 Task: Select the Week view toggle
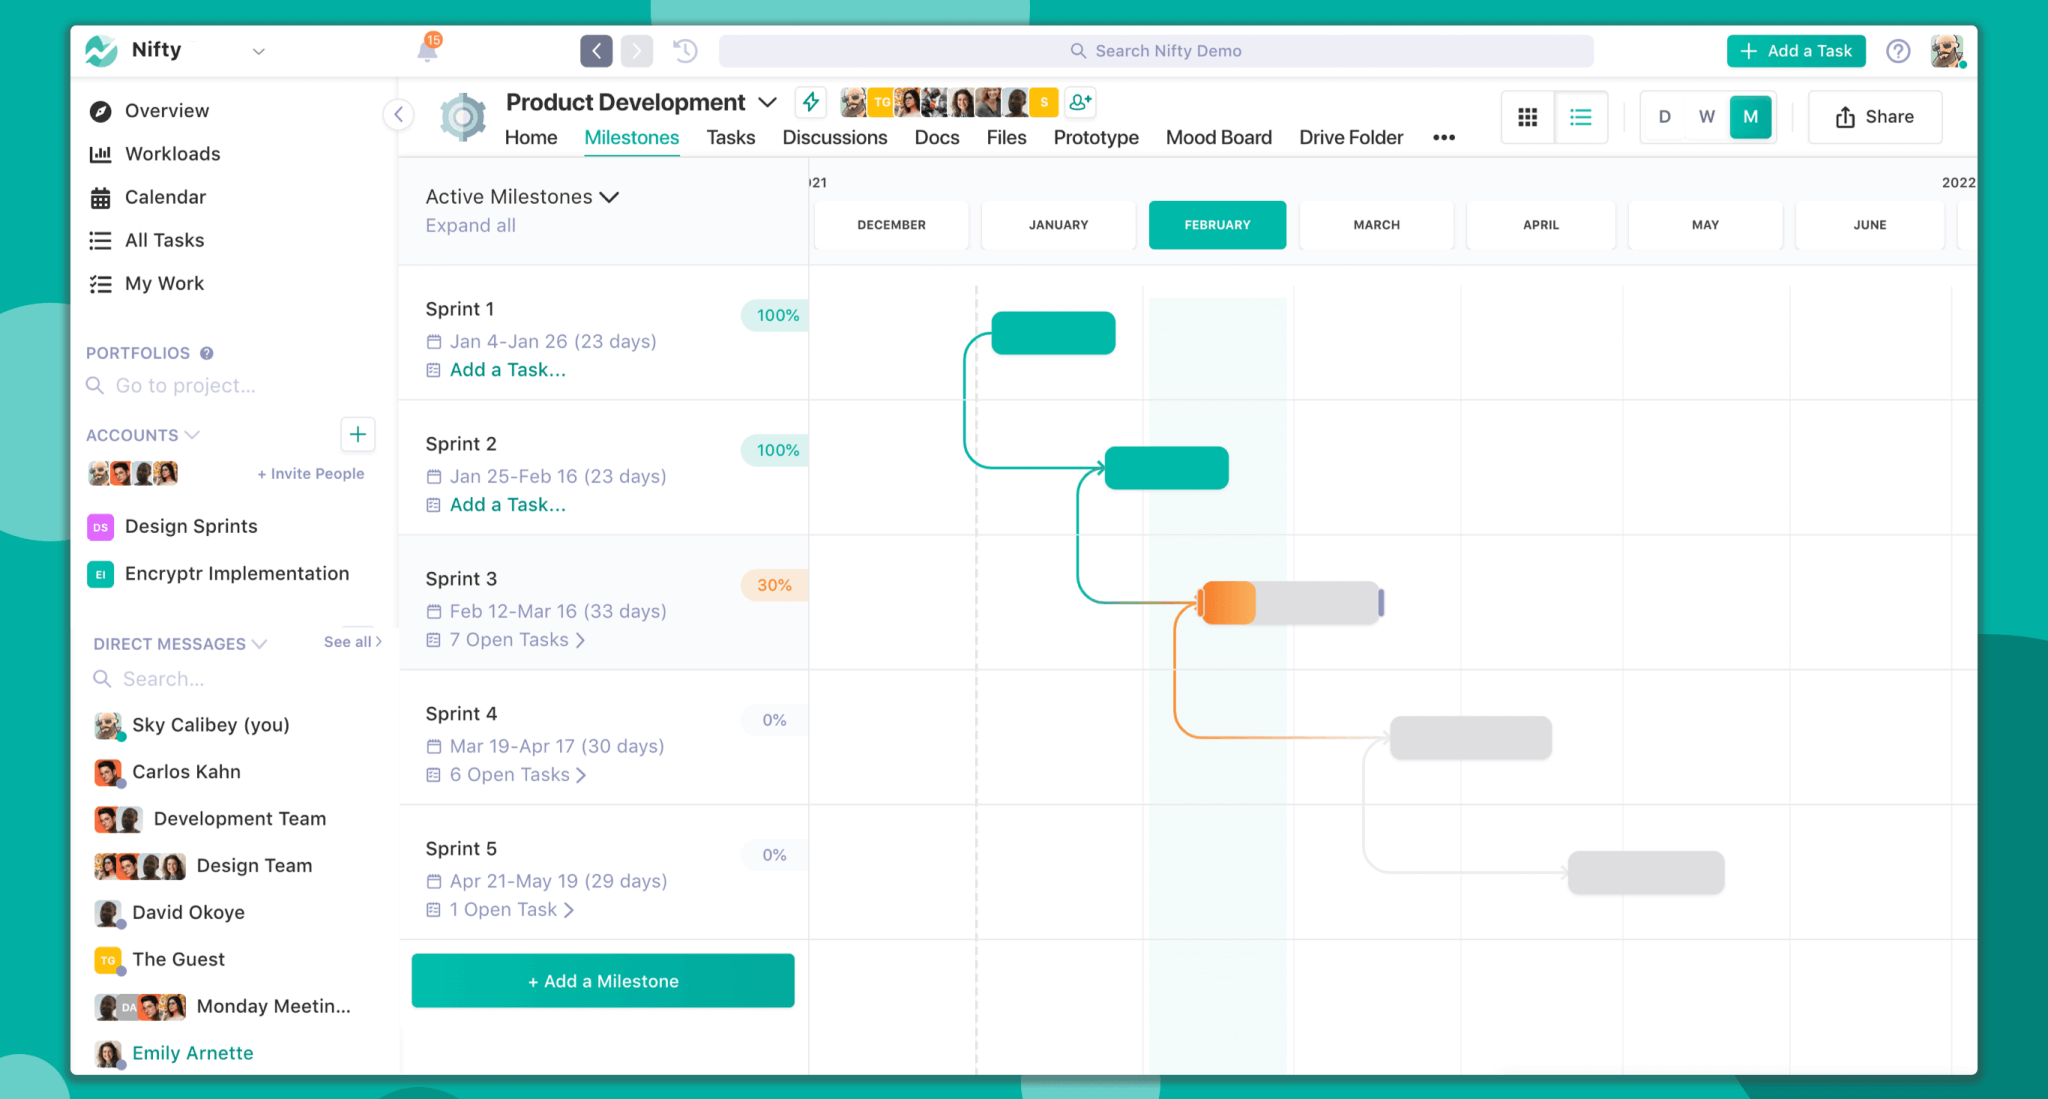tap(1706, 117)
